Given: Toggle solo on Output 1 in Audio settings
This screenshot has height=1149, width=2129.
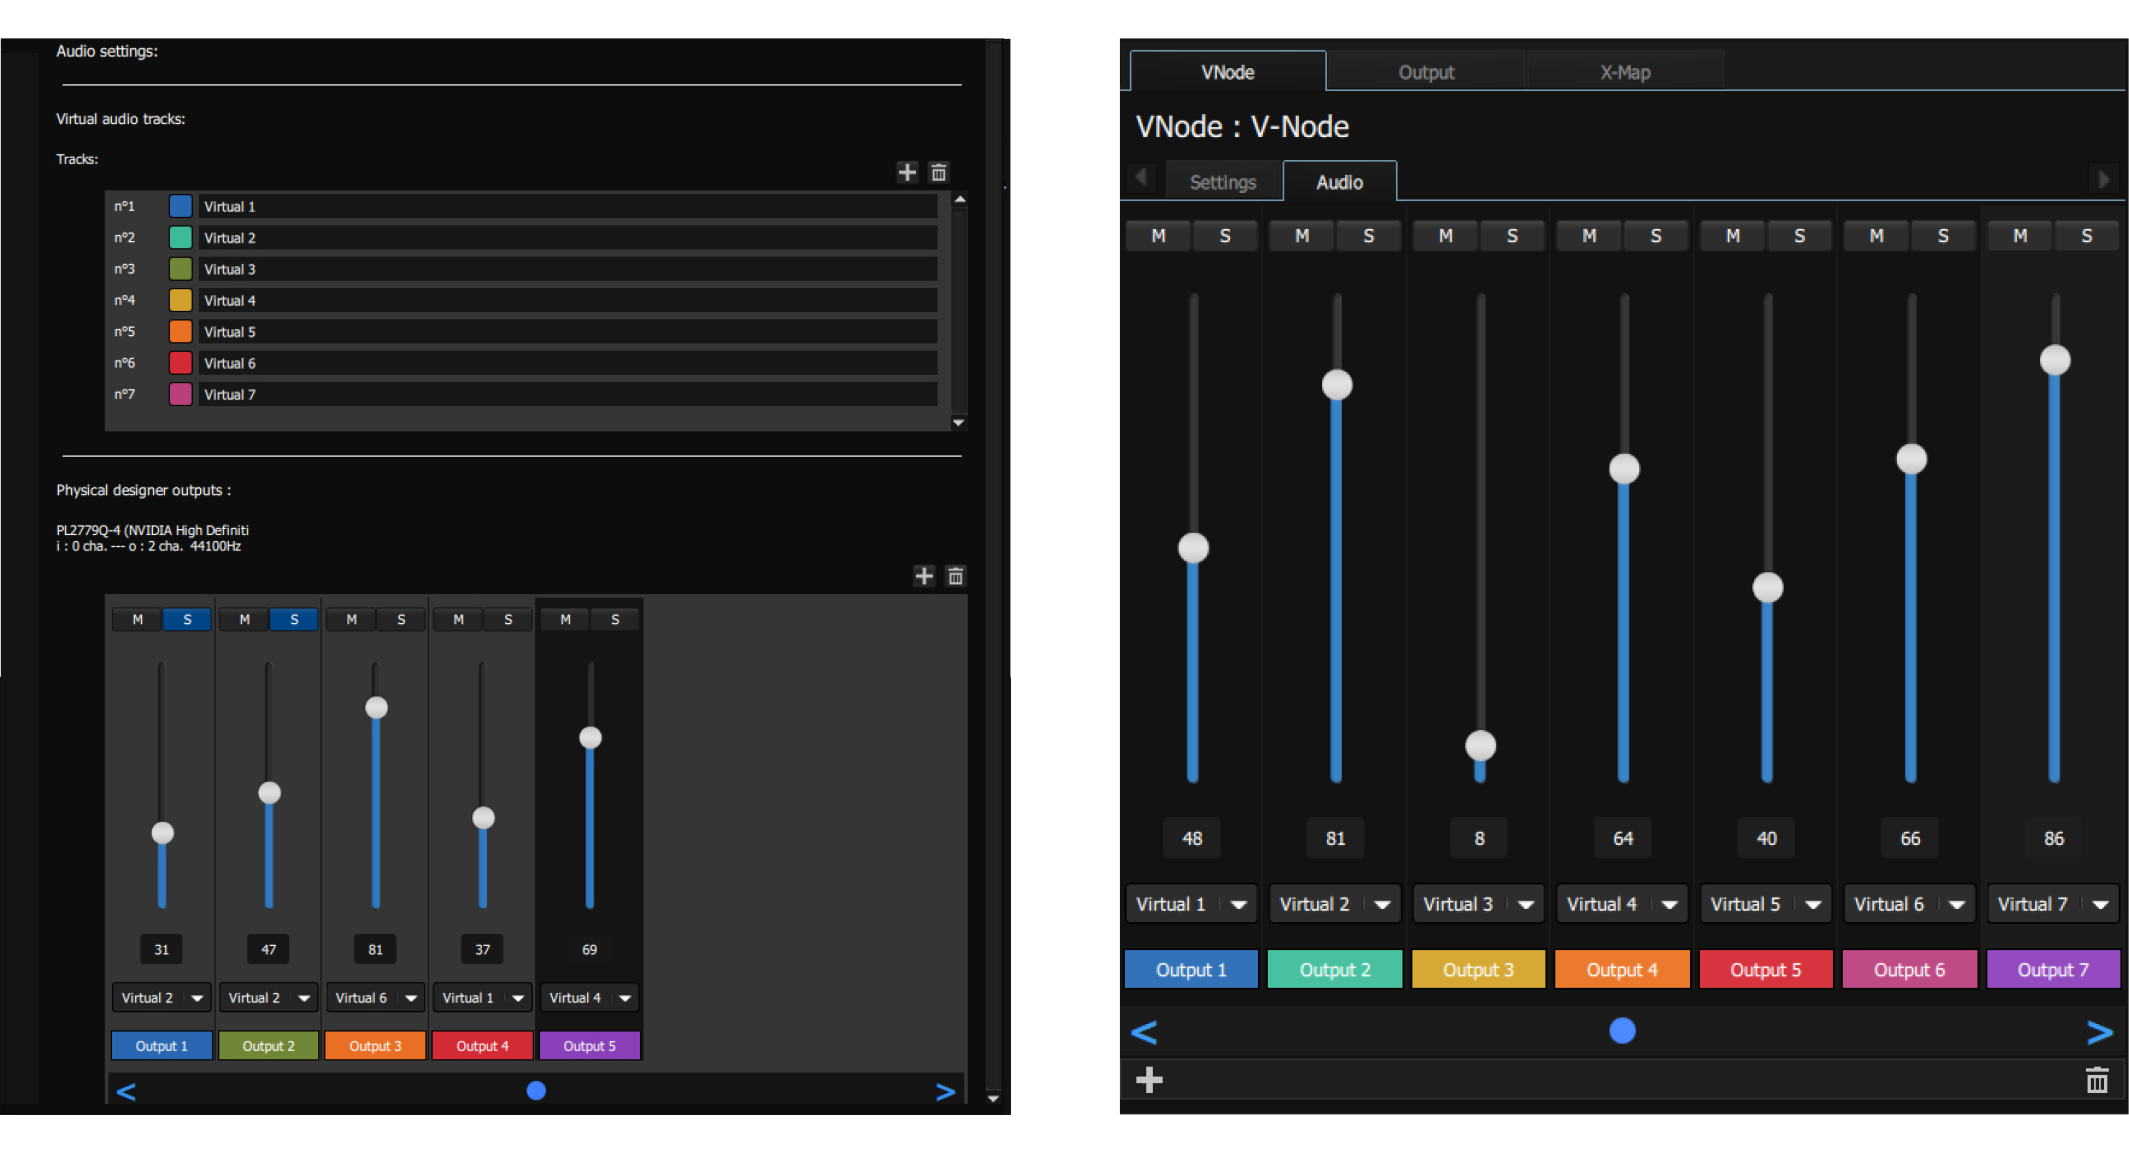Looking at the screenshot, I should 187,619.
